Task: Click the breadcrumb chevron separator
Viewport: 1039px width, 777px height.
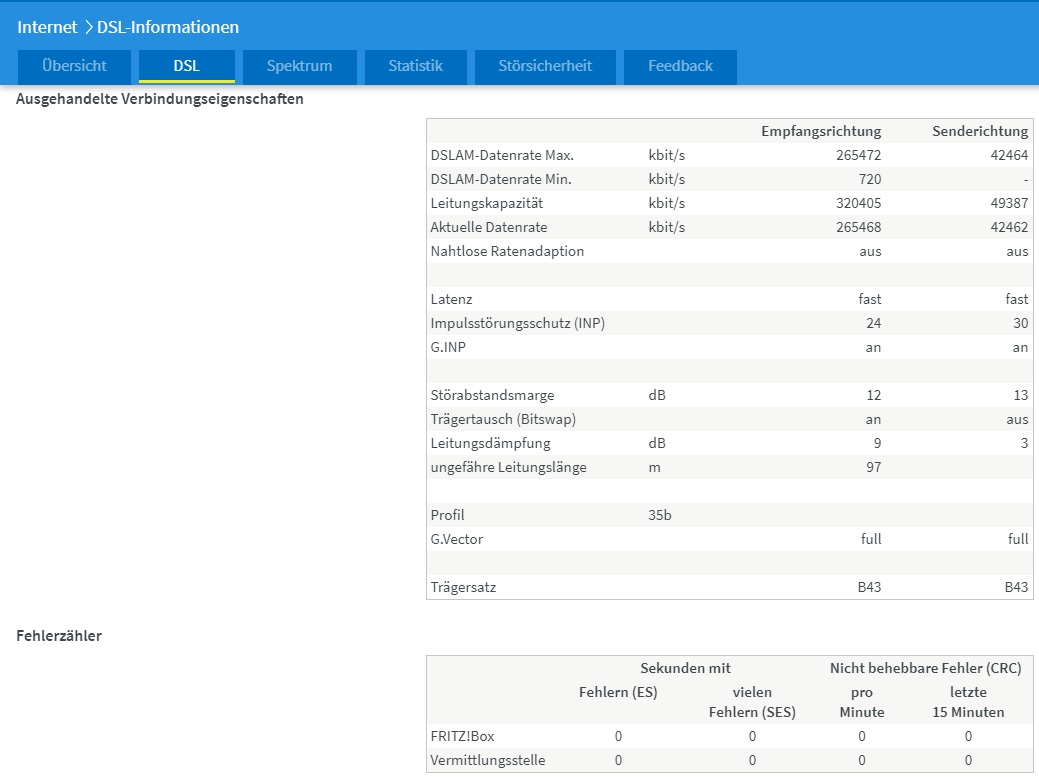Action: 88,27
